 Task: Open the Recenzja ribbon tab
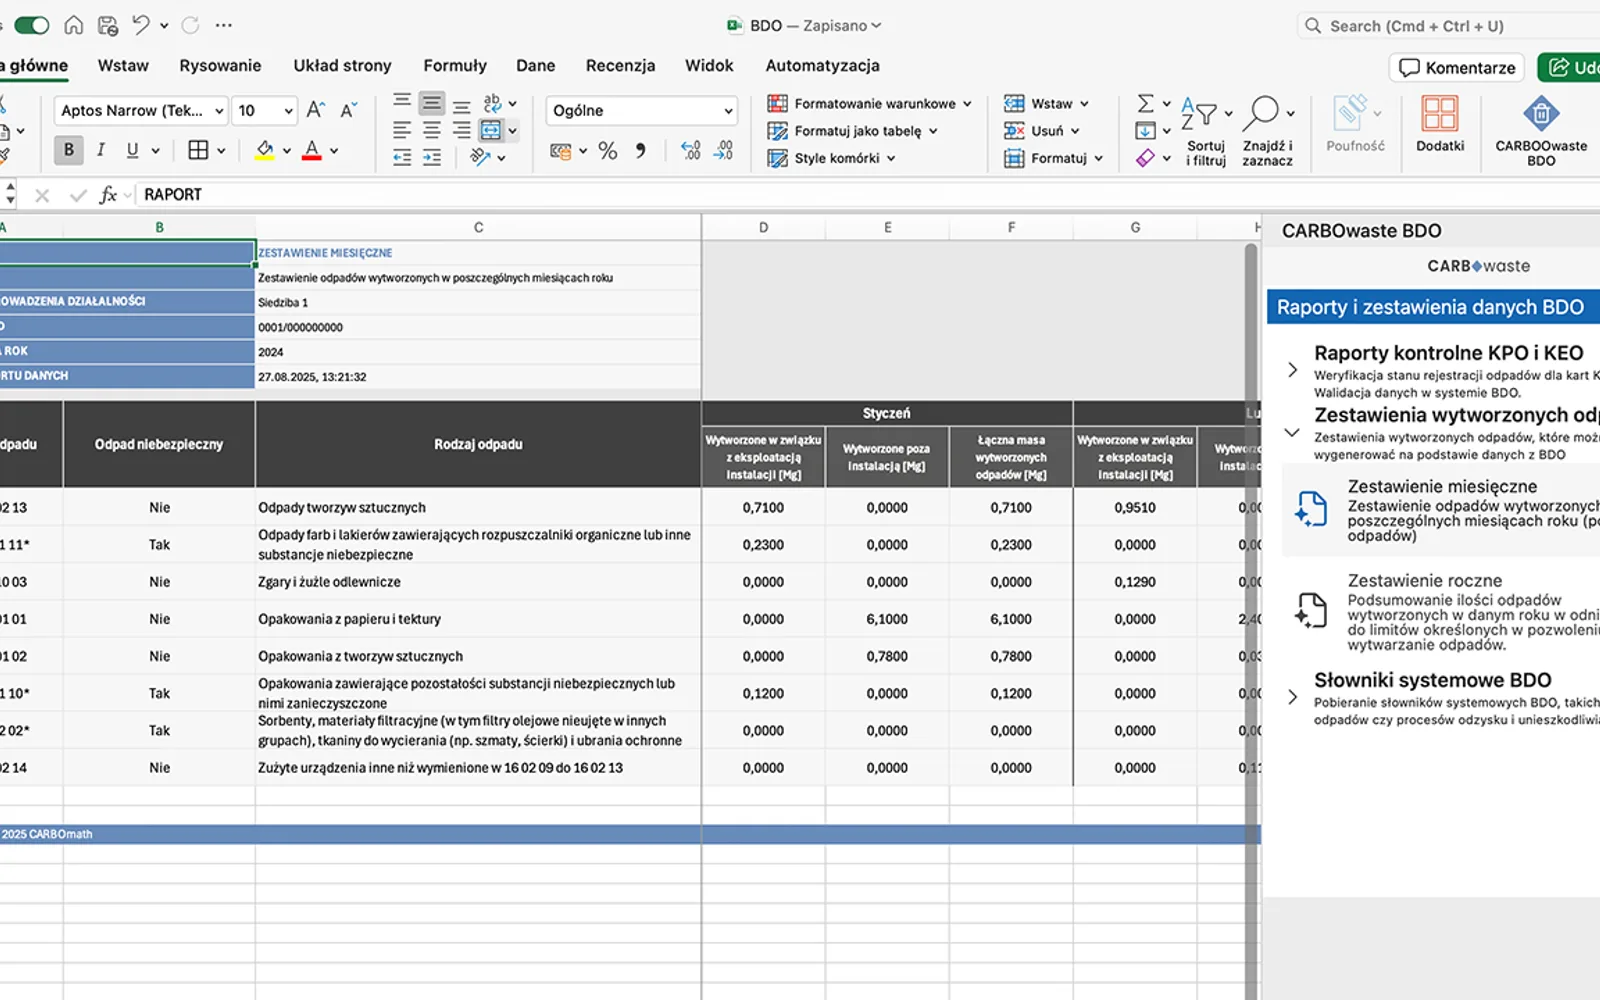[620, 66]
